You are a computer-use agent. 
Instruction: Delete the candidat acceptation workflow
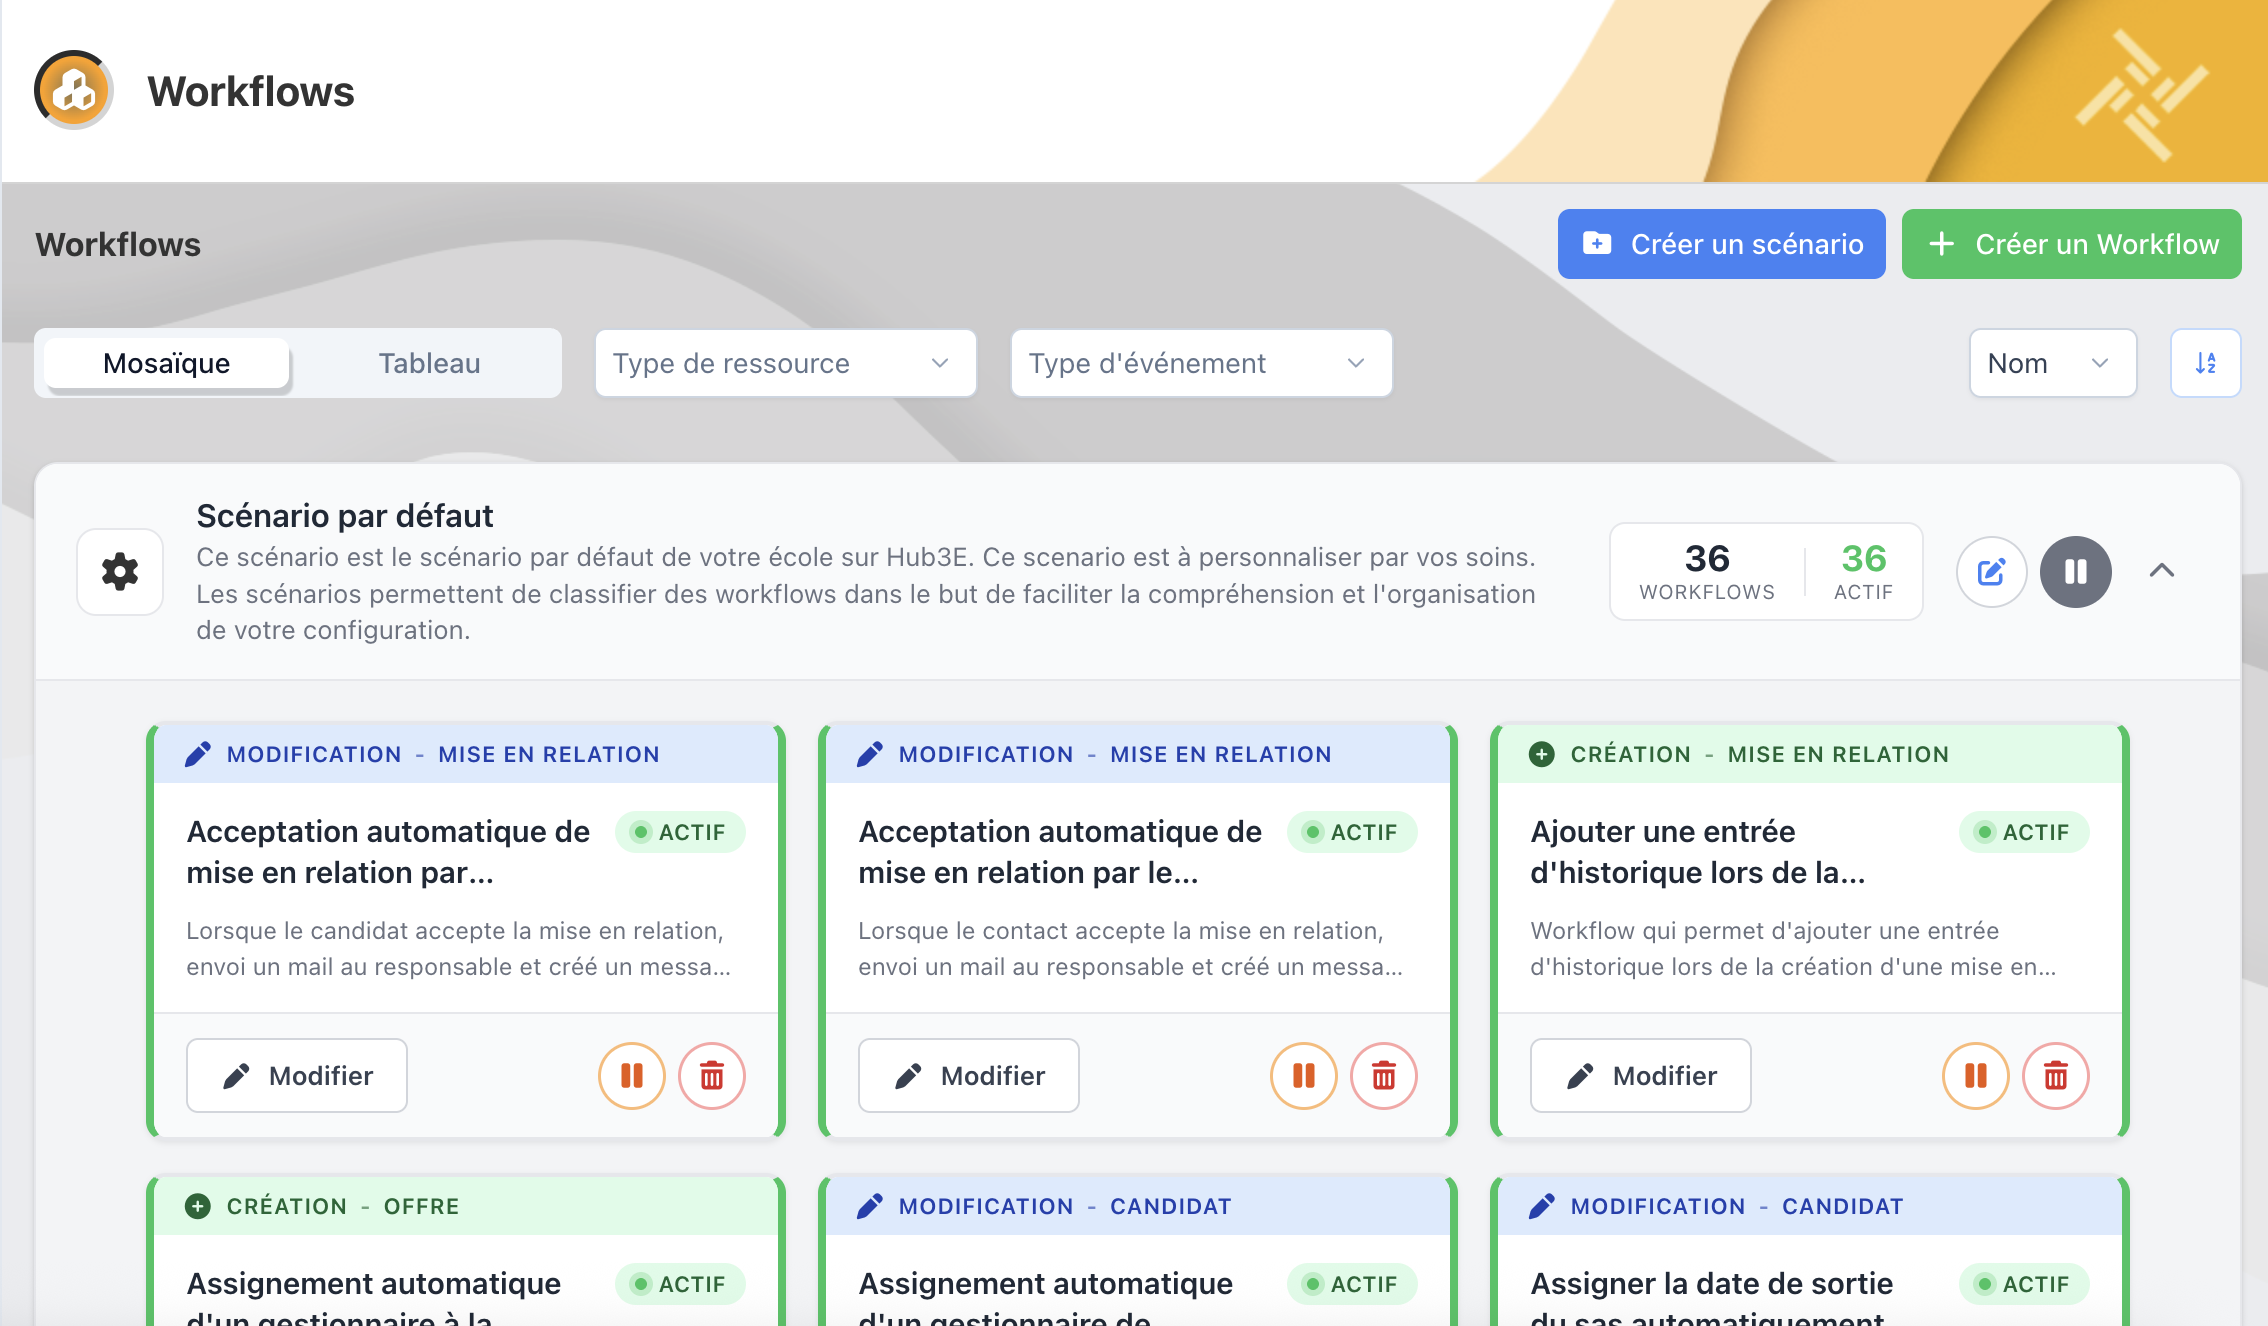point(712,1076)
